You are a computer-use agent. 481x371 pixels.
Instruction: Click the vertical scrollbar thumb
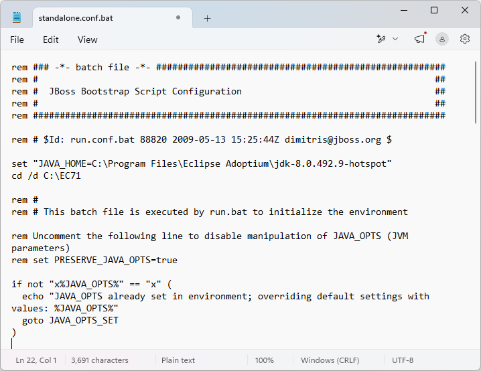coord(476,93)
